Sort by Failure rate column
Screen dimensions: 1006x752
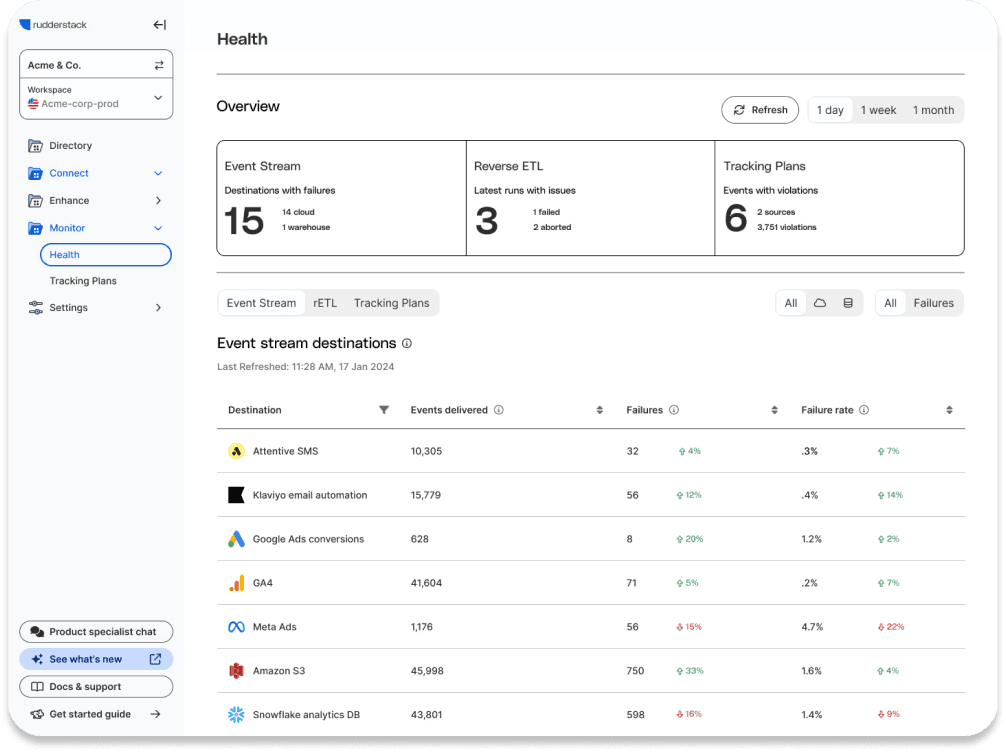[949, 410]
